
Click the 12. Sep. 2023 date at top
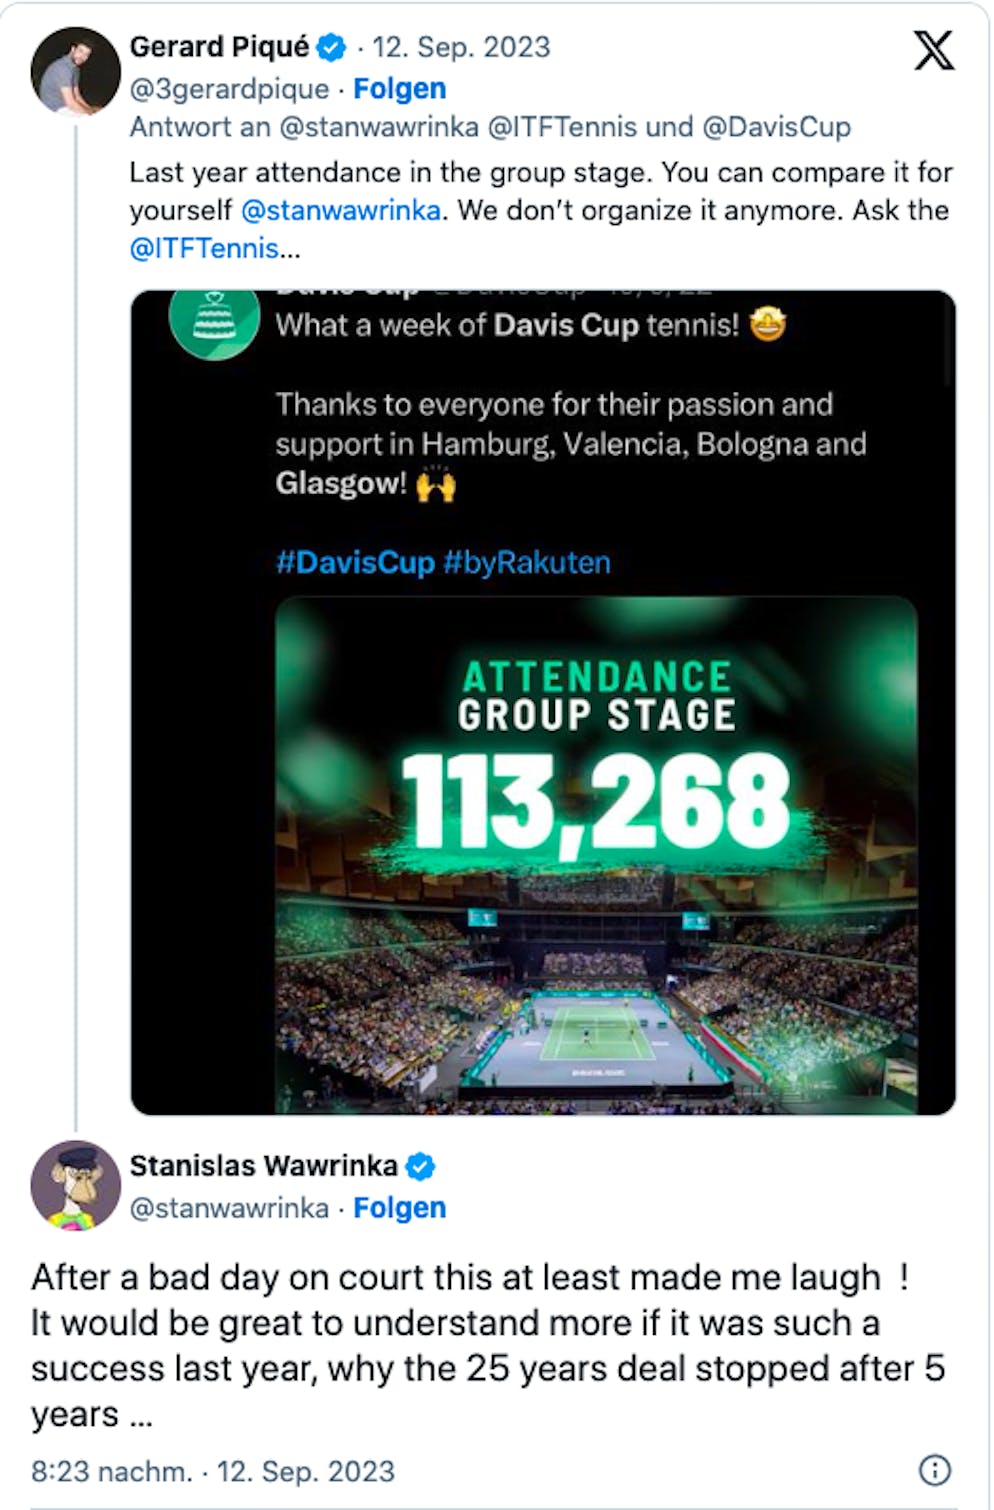[461, 47]
